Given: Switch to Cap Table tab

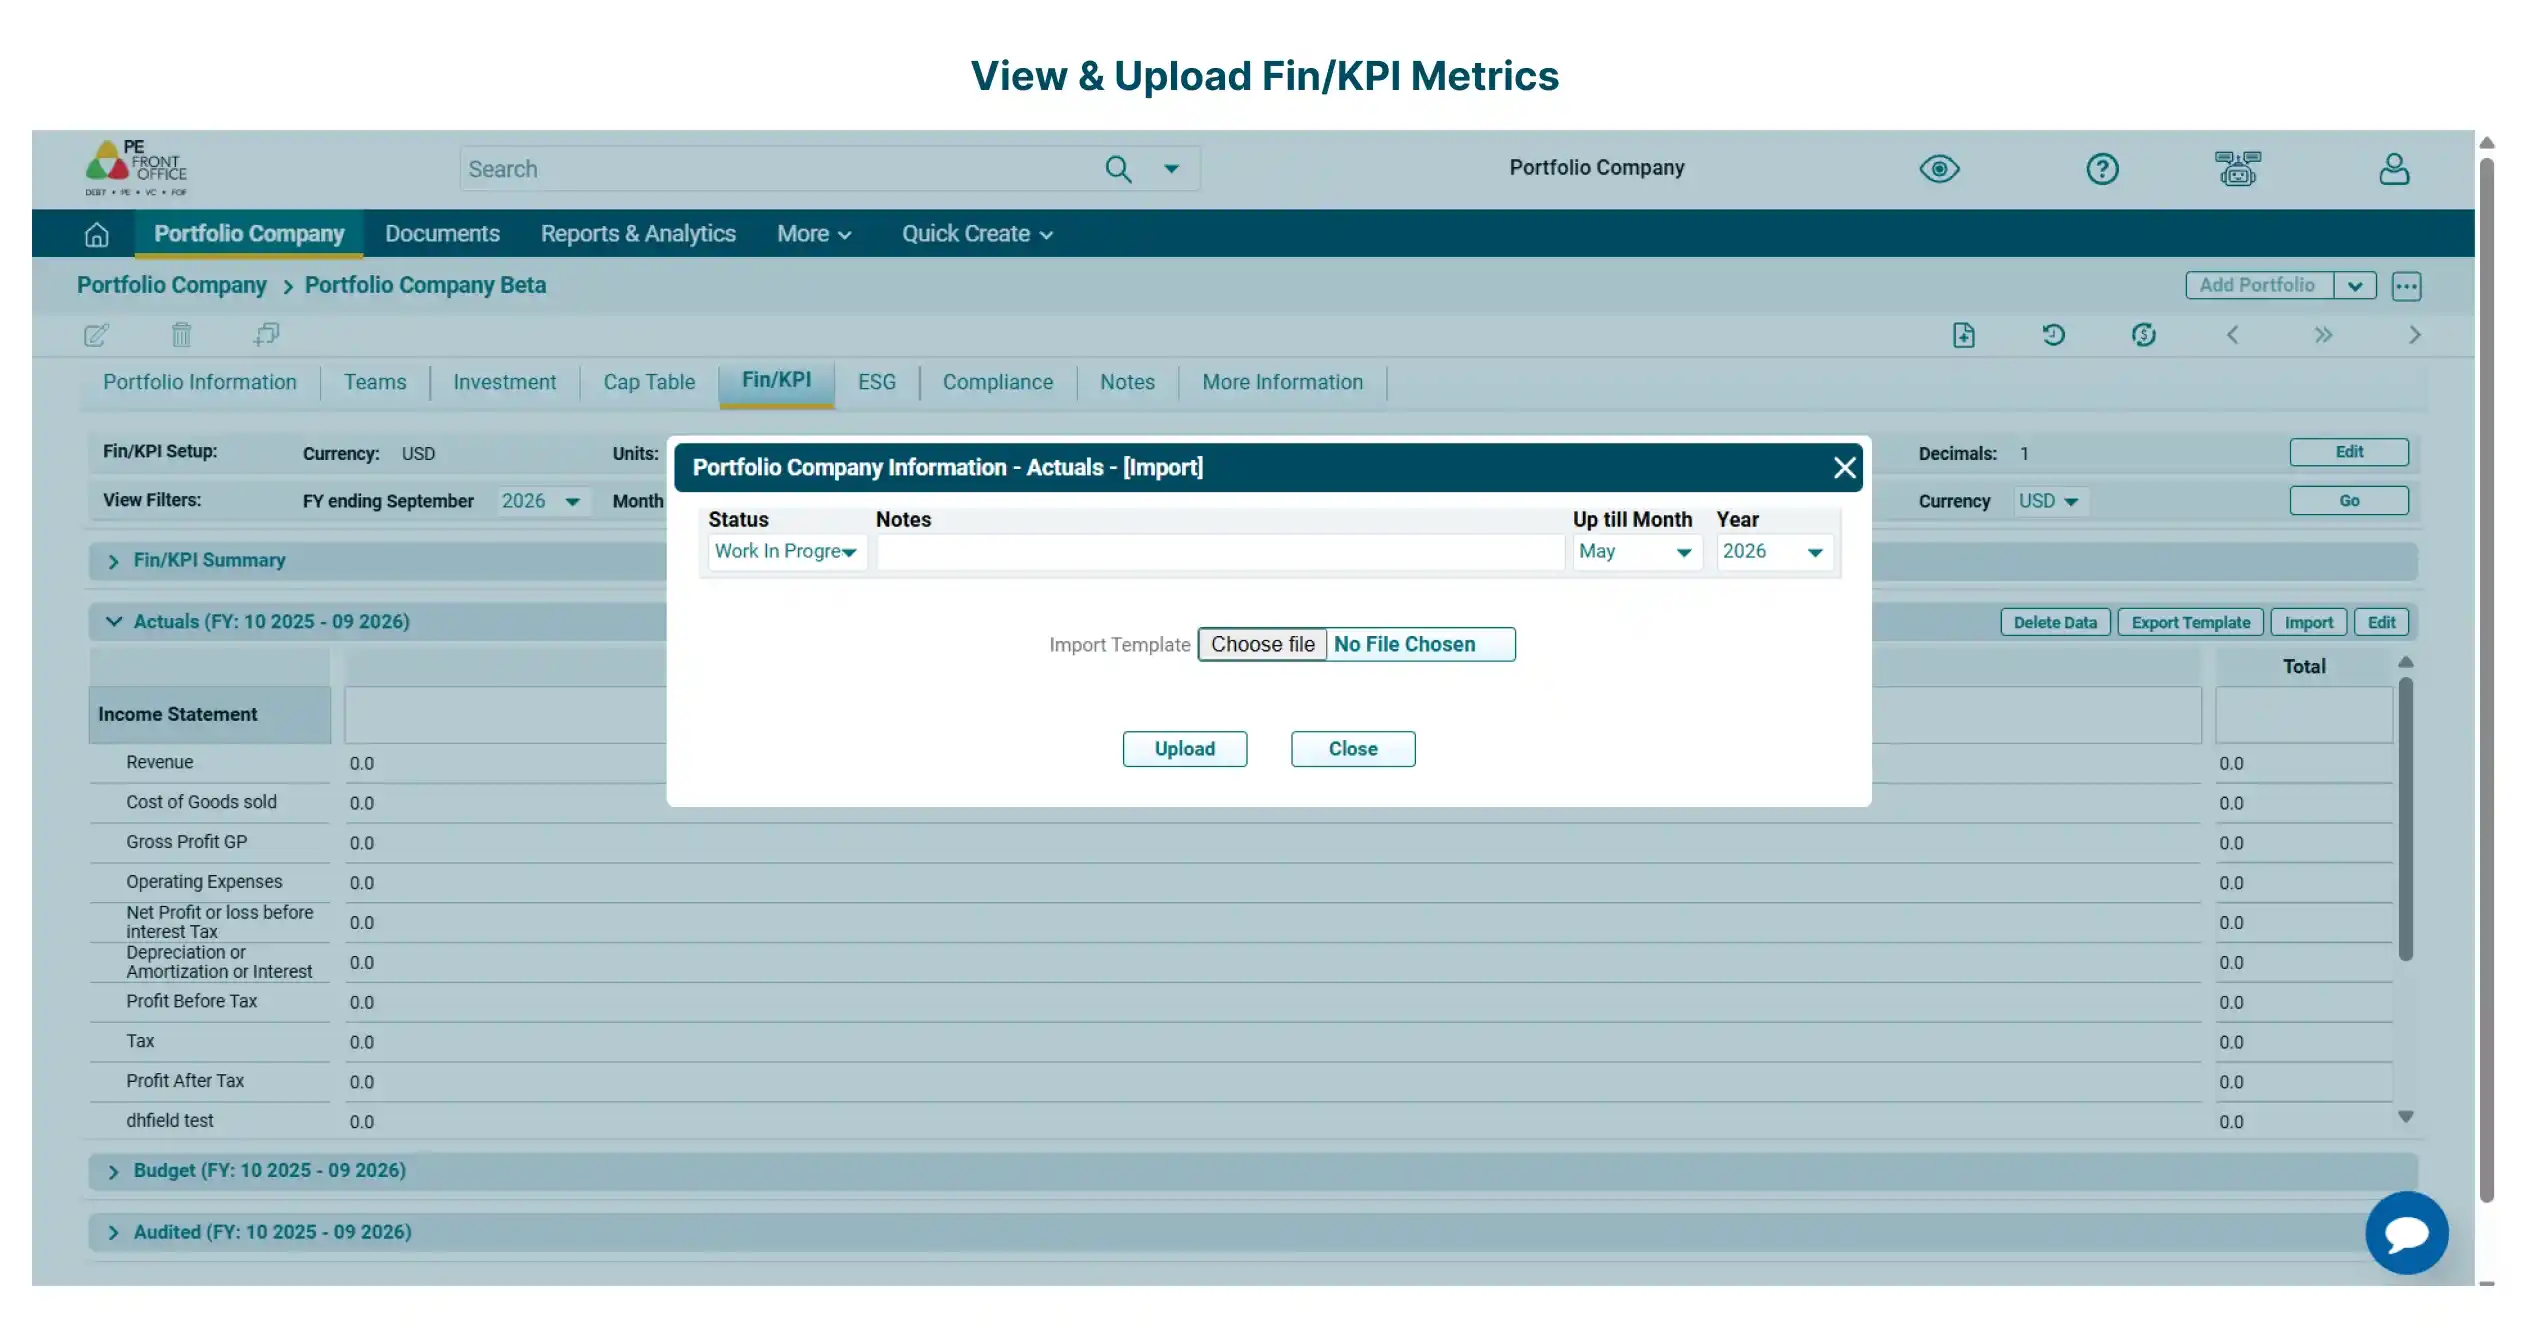Looking at the screenshot, I should click(x=649, y=382).
